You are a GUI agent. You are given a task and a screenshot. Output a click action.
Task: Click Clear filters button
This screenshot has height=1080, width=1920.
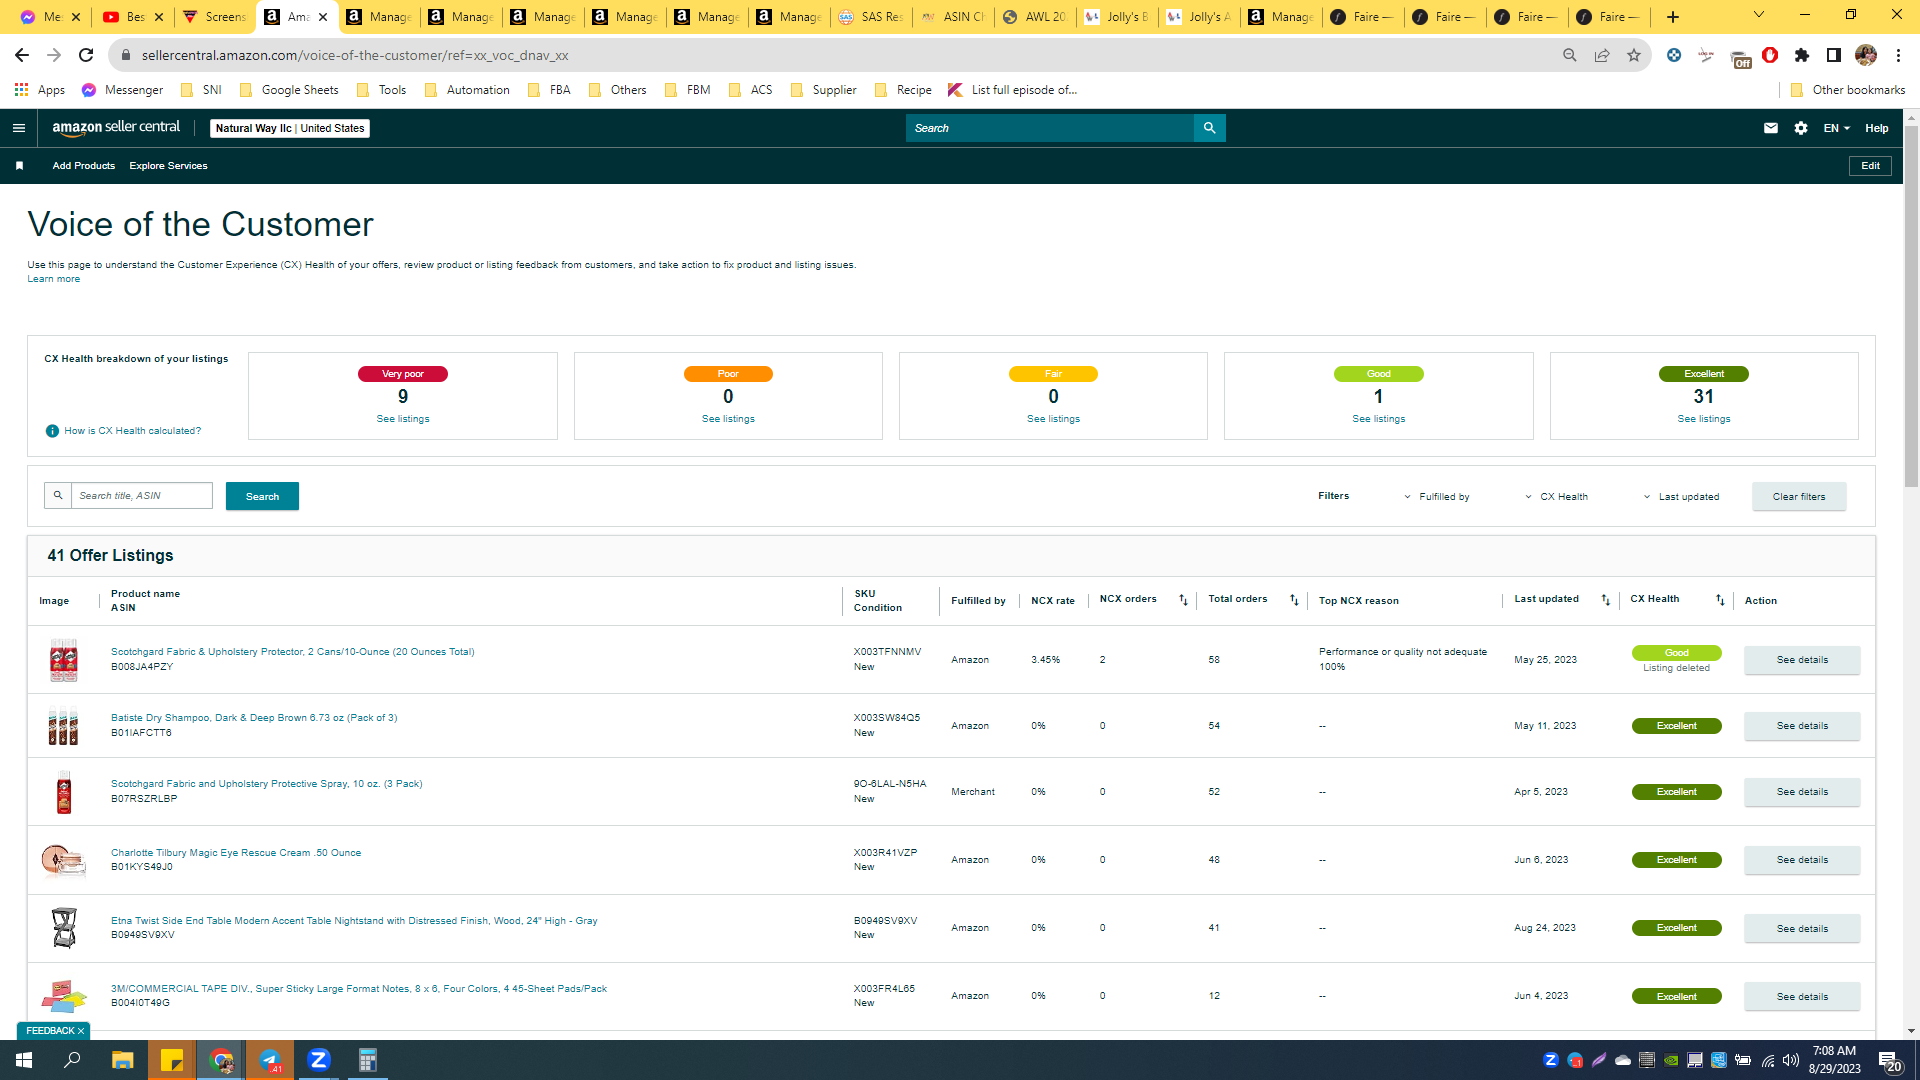point(1799,496)
